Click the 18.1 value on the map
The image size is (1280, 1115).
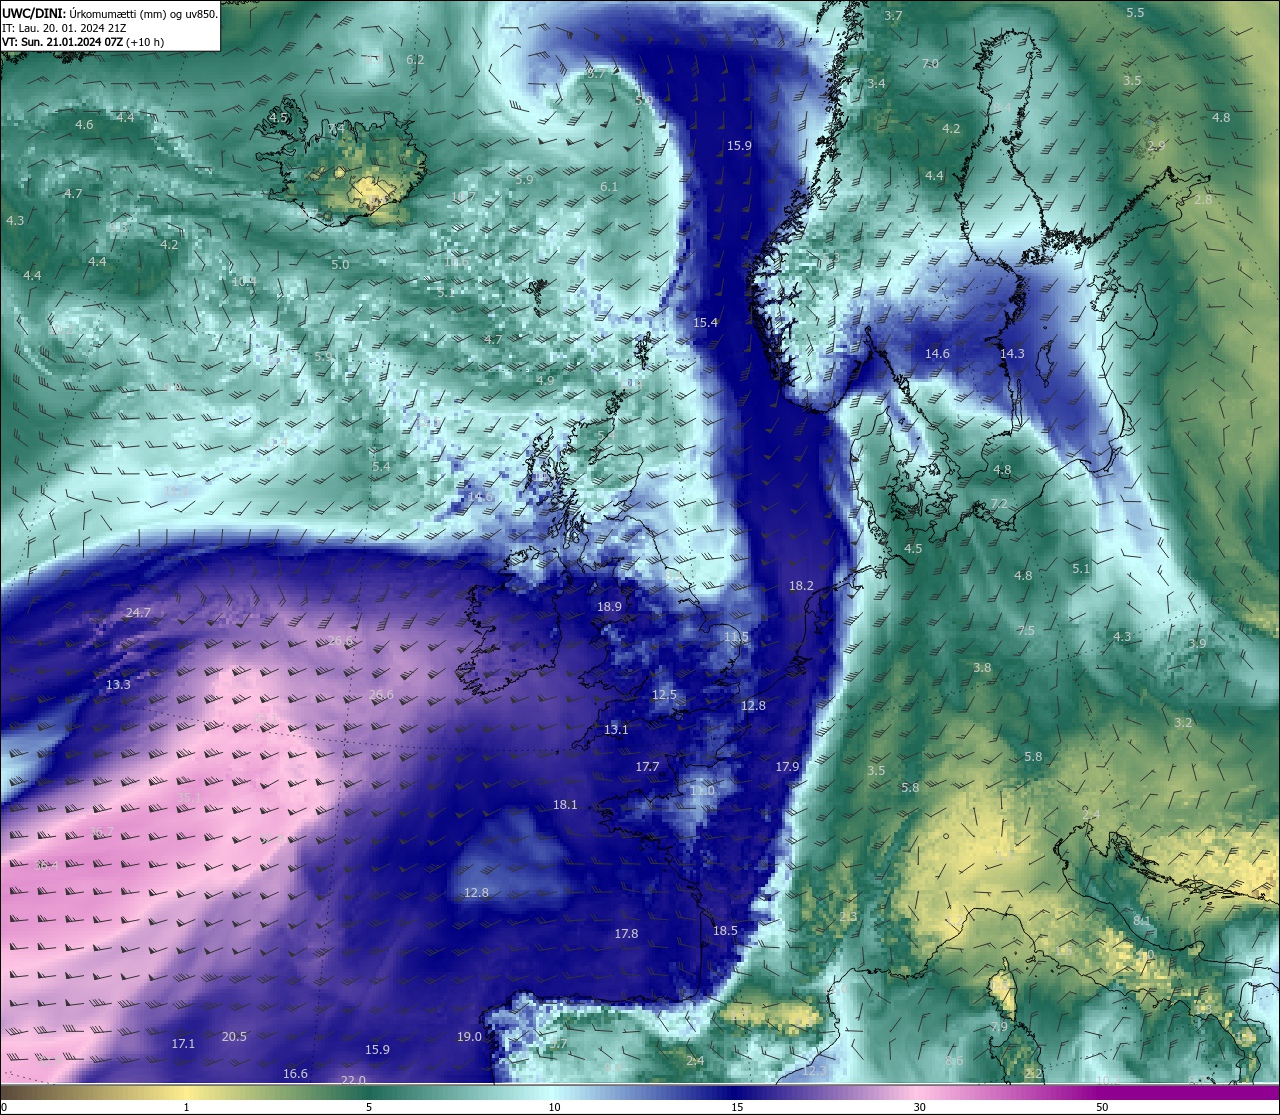pos(565,805)
